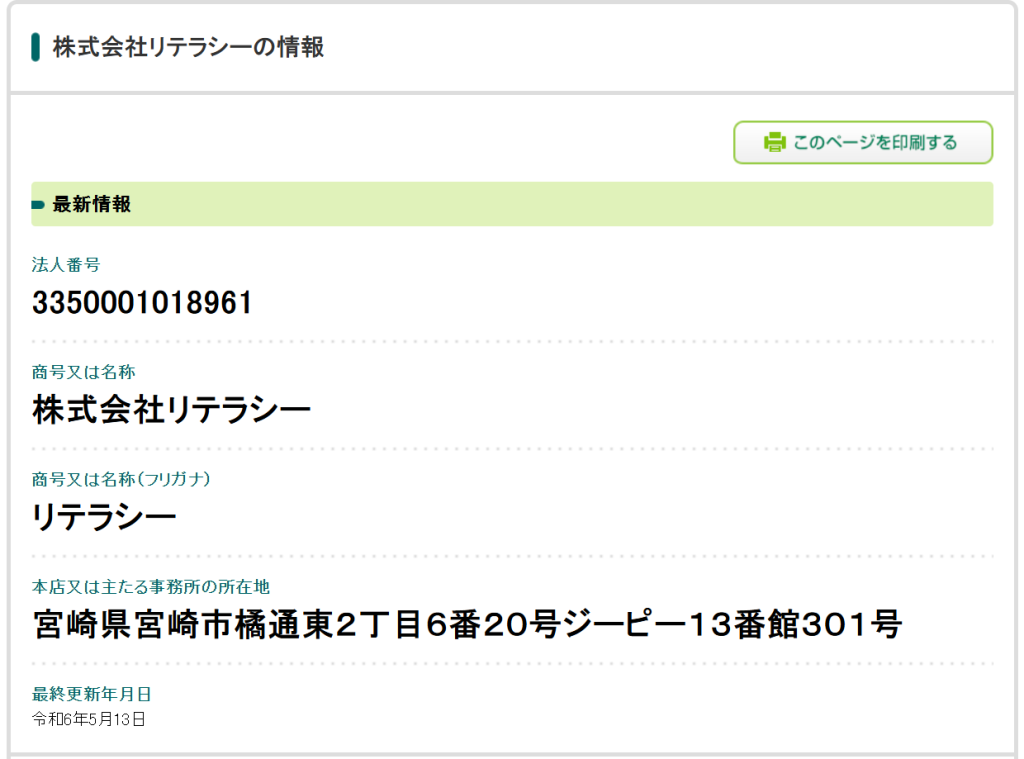
Task: Click このページを印刷する print button
Action: point(863,142)
